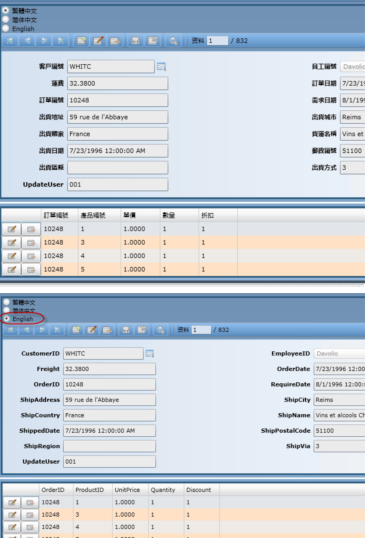Click the Quantity column header

[166, 490]
